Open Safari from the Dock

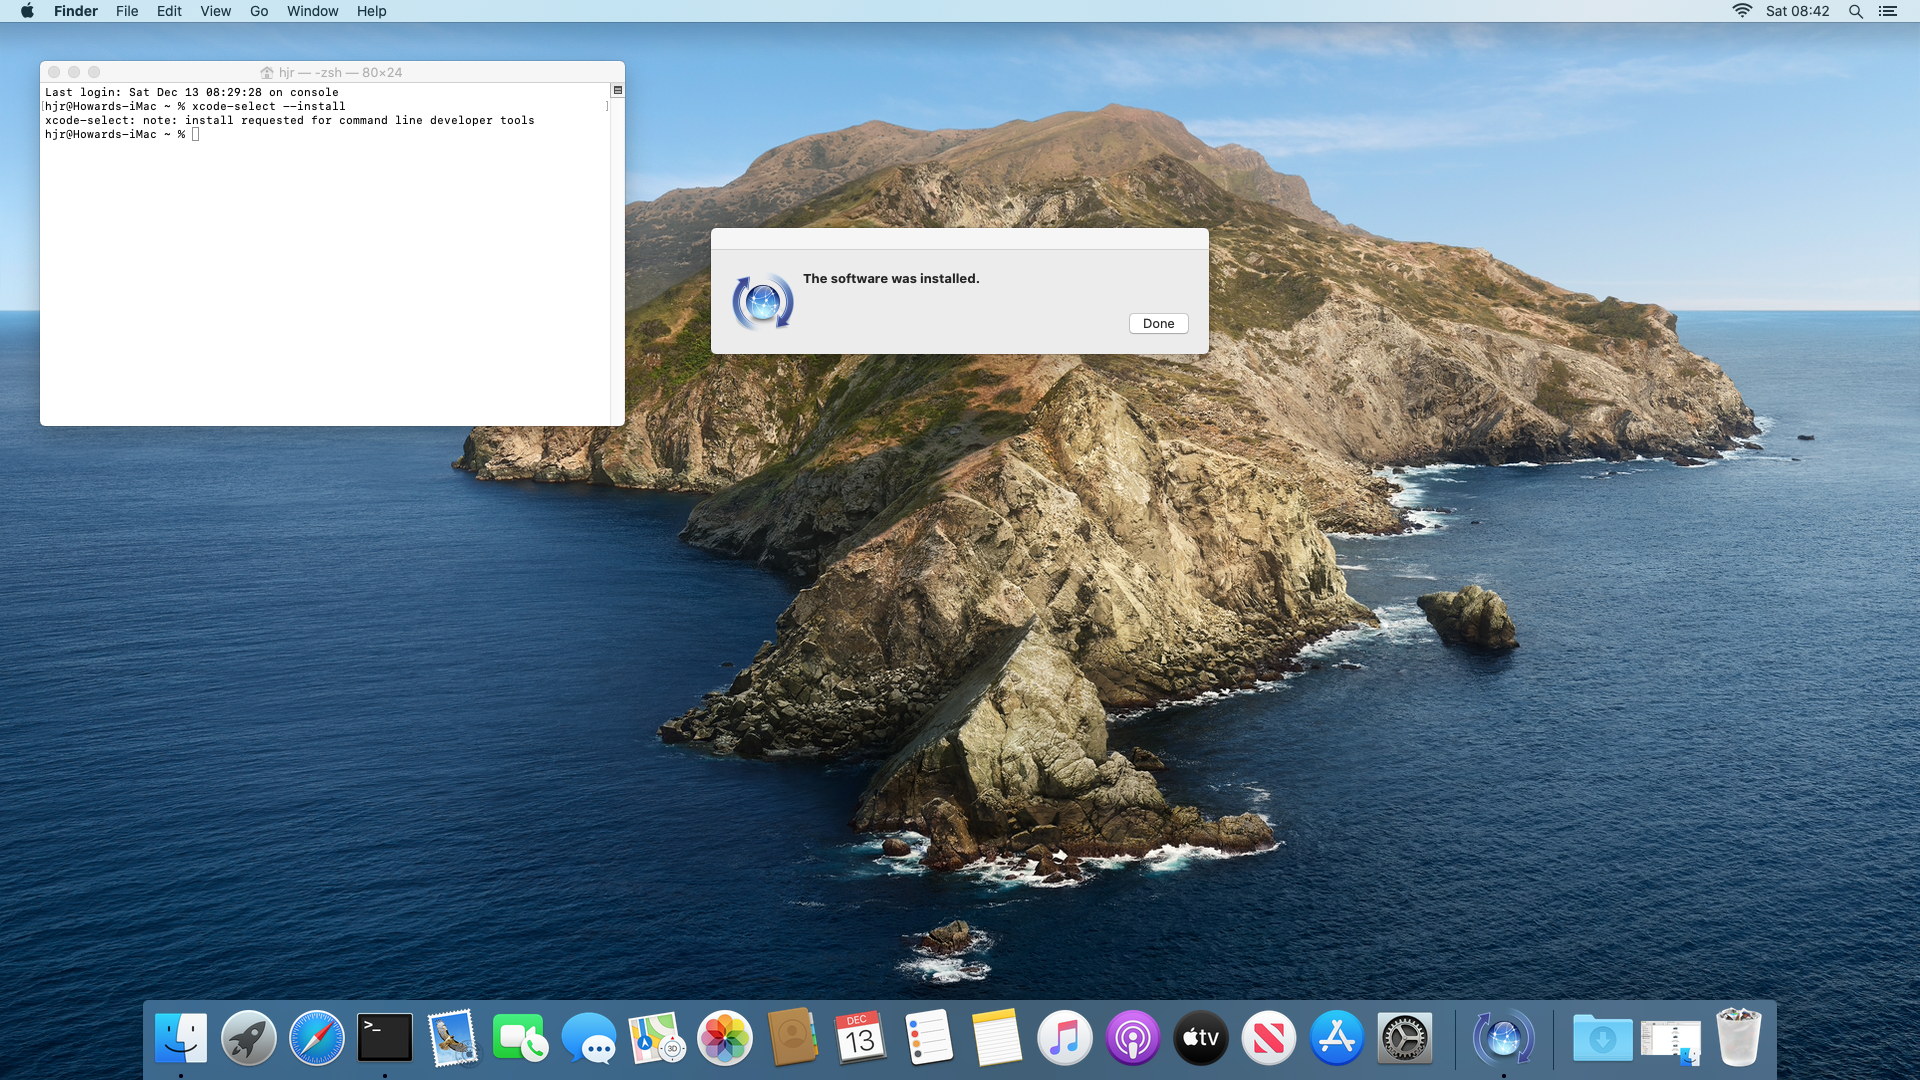(316, 1038)
